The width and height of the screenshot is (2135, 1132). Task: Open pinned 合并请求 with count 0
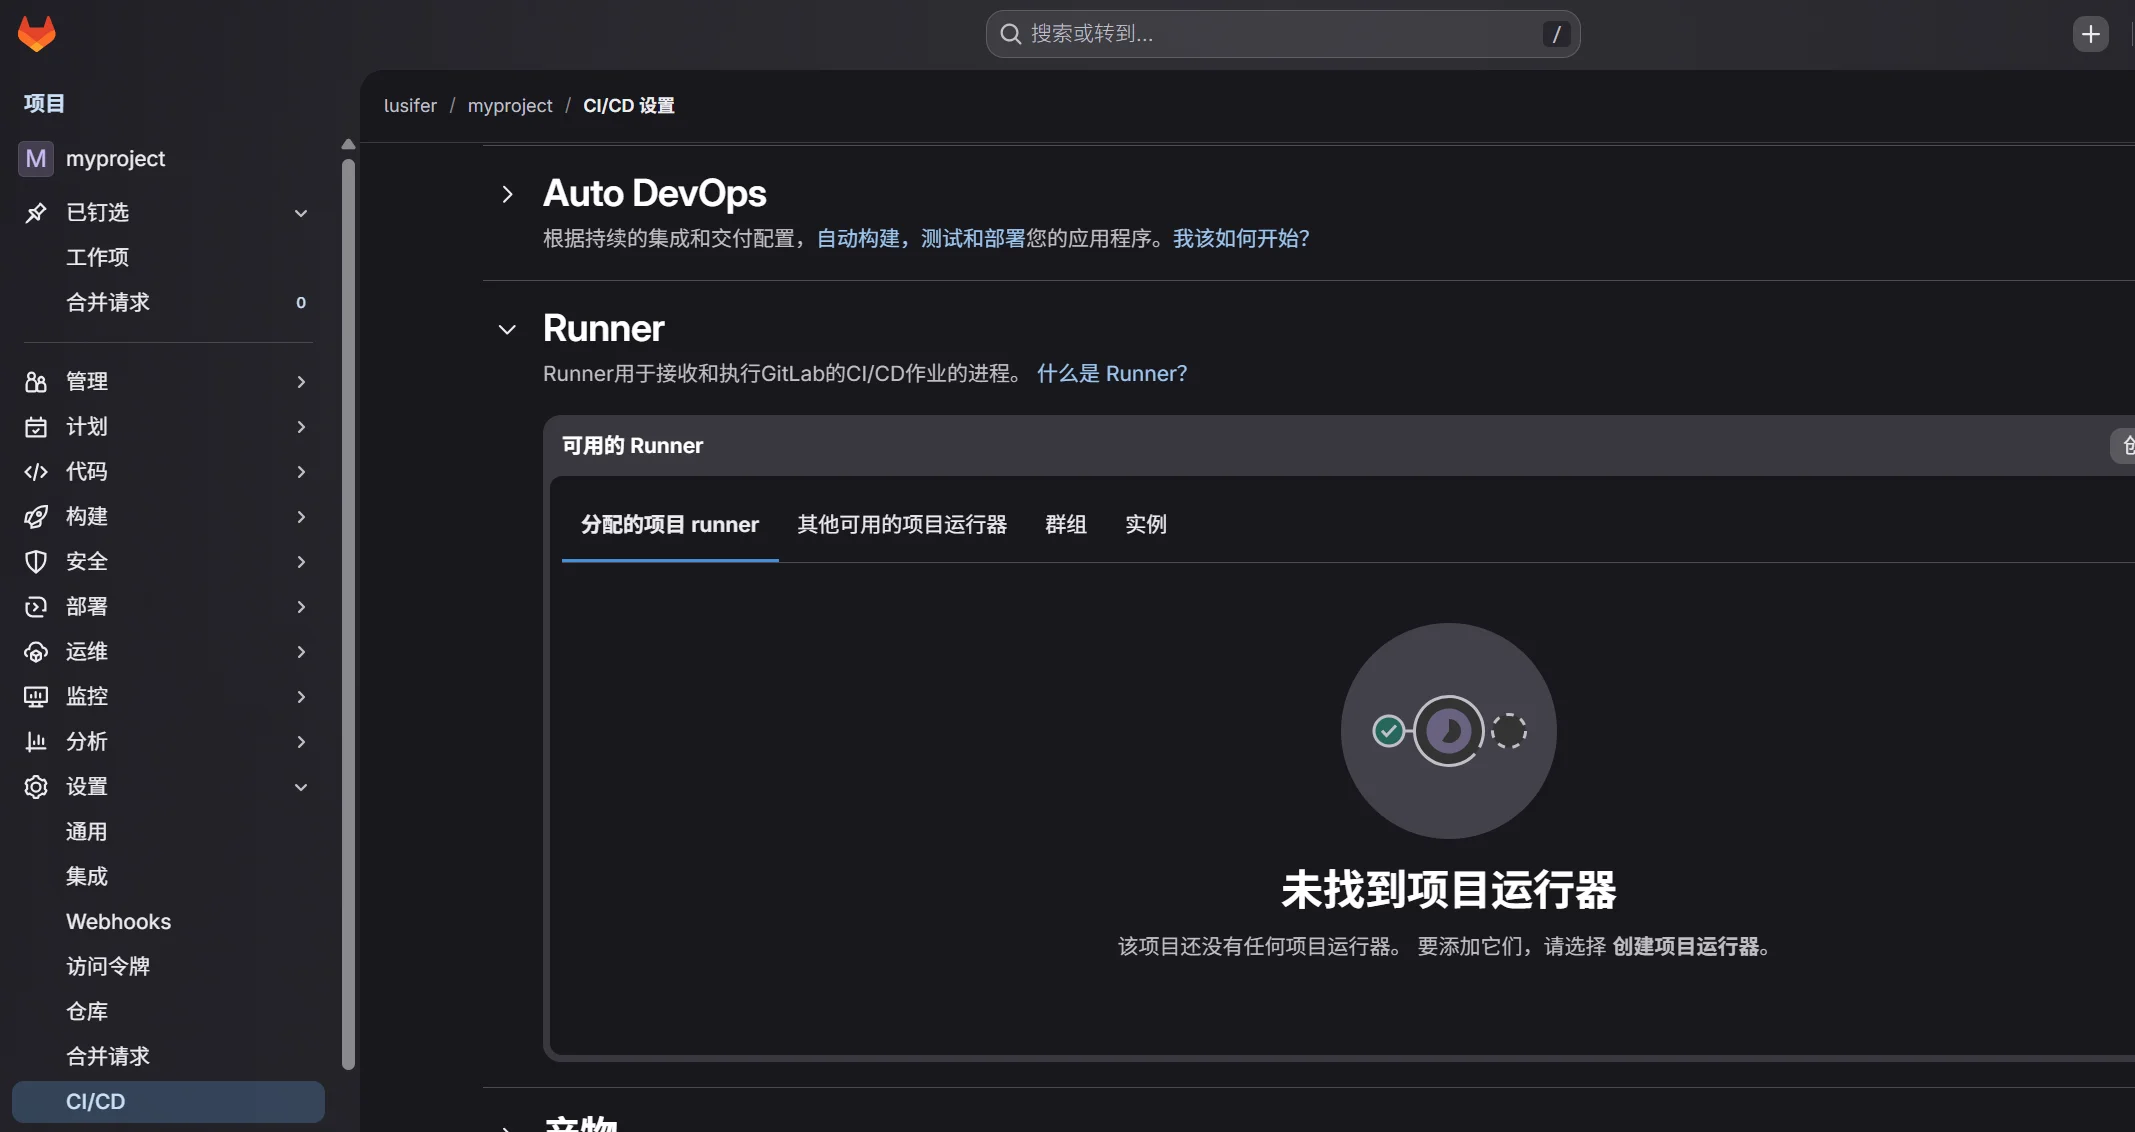168,302
